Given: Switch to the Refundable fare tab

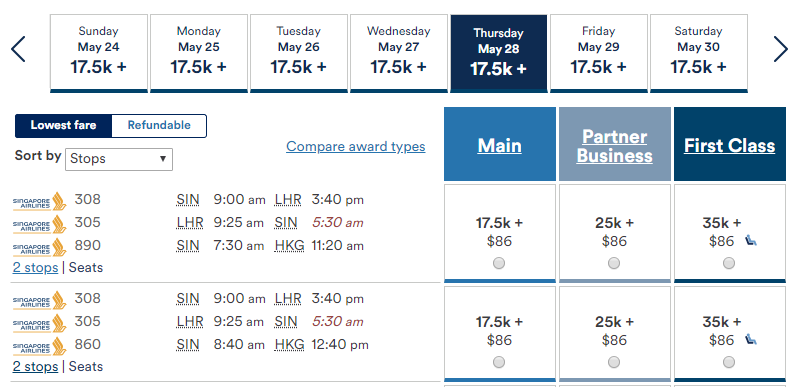Looking at the screenshot, I should 159,125.
